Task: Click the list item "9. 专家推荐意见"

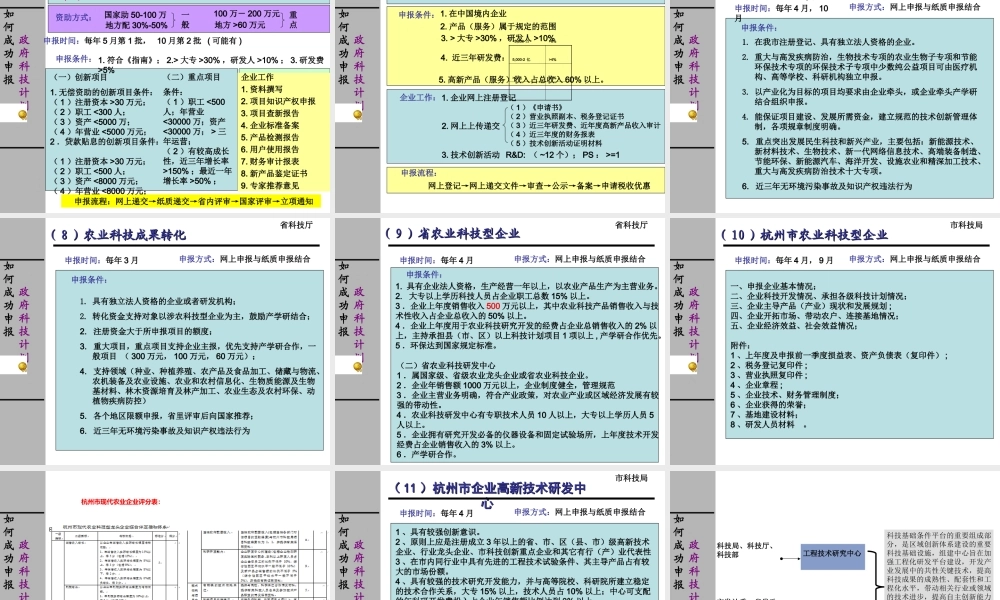Action: 270,186
